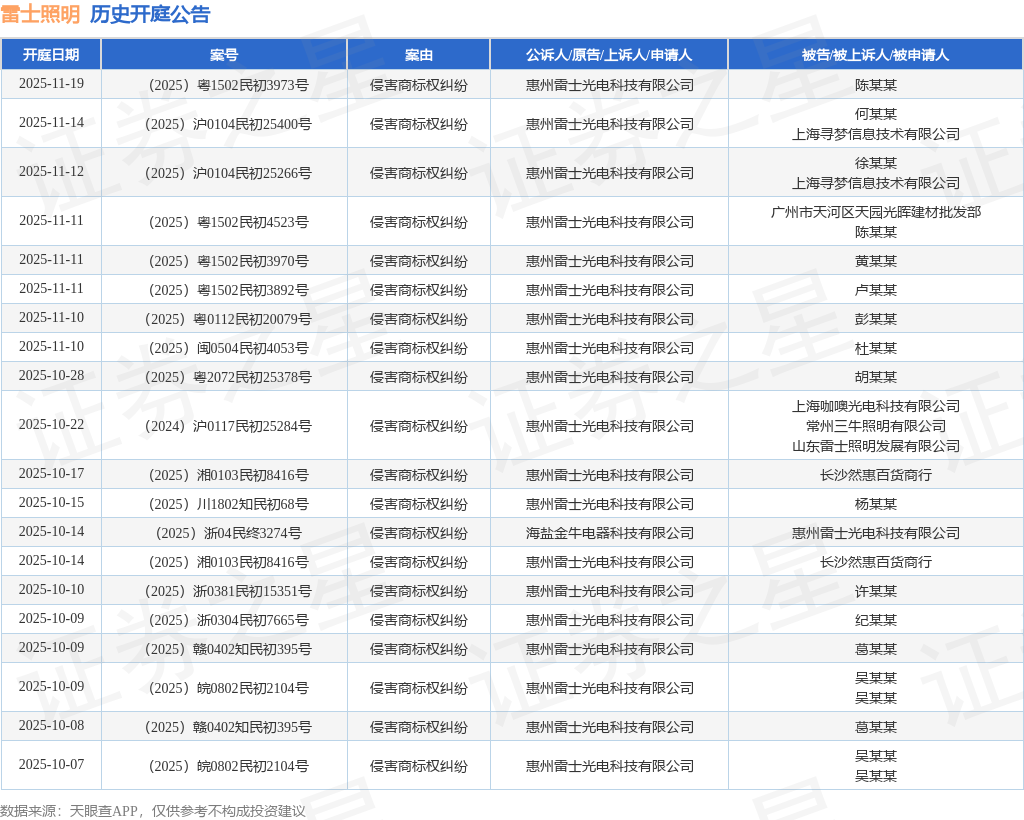Viewport: 1024px width, 820px height.
Task: Click the 开庭日期 column header
Action: pyautogui.click(x=51, y=55)
